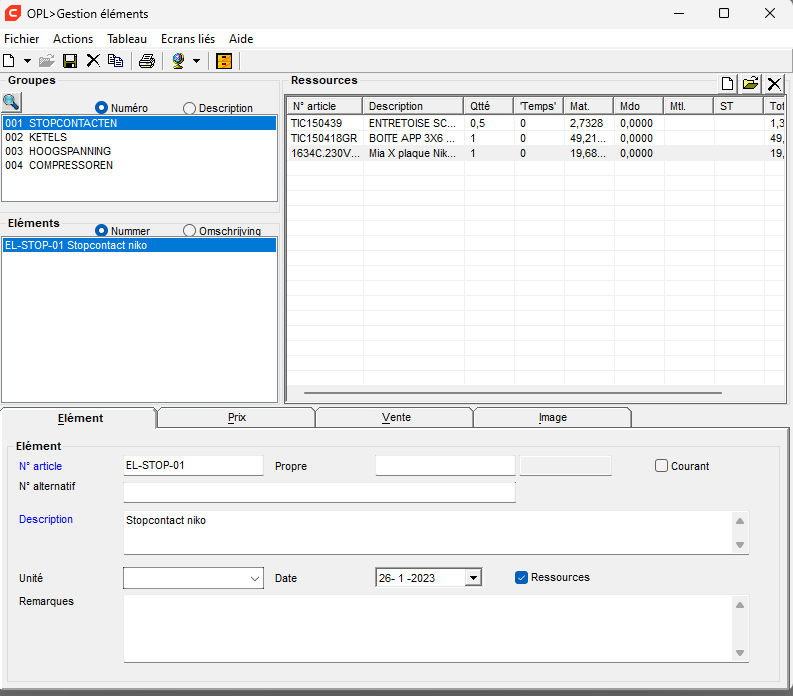Expand the Unité combo box
793x696 pixels.
click(254, 578)
